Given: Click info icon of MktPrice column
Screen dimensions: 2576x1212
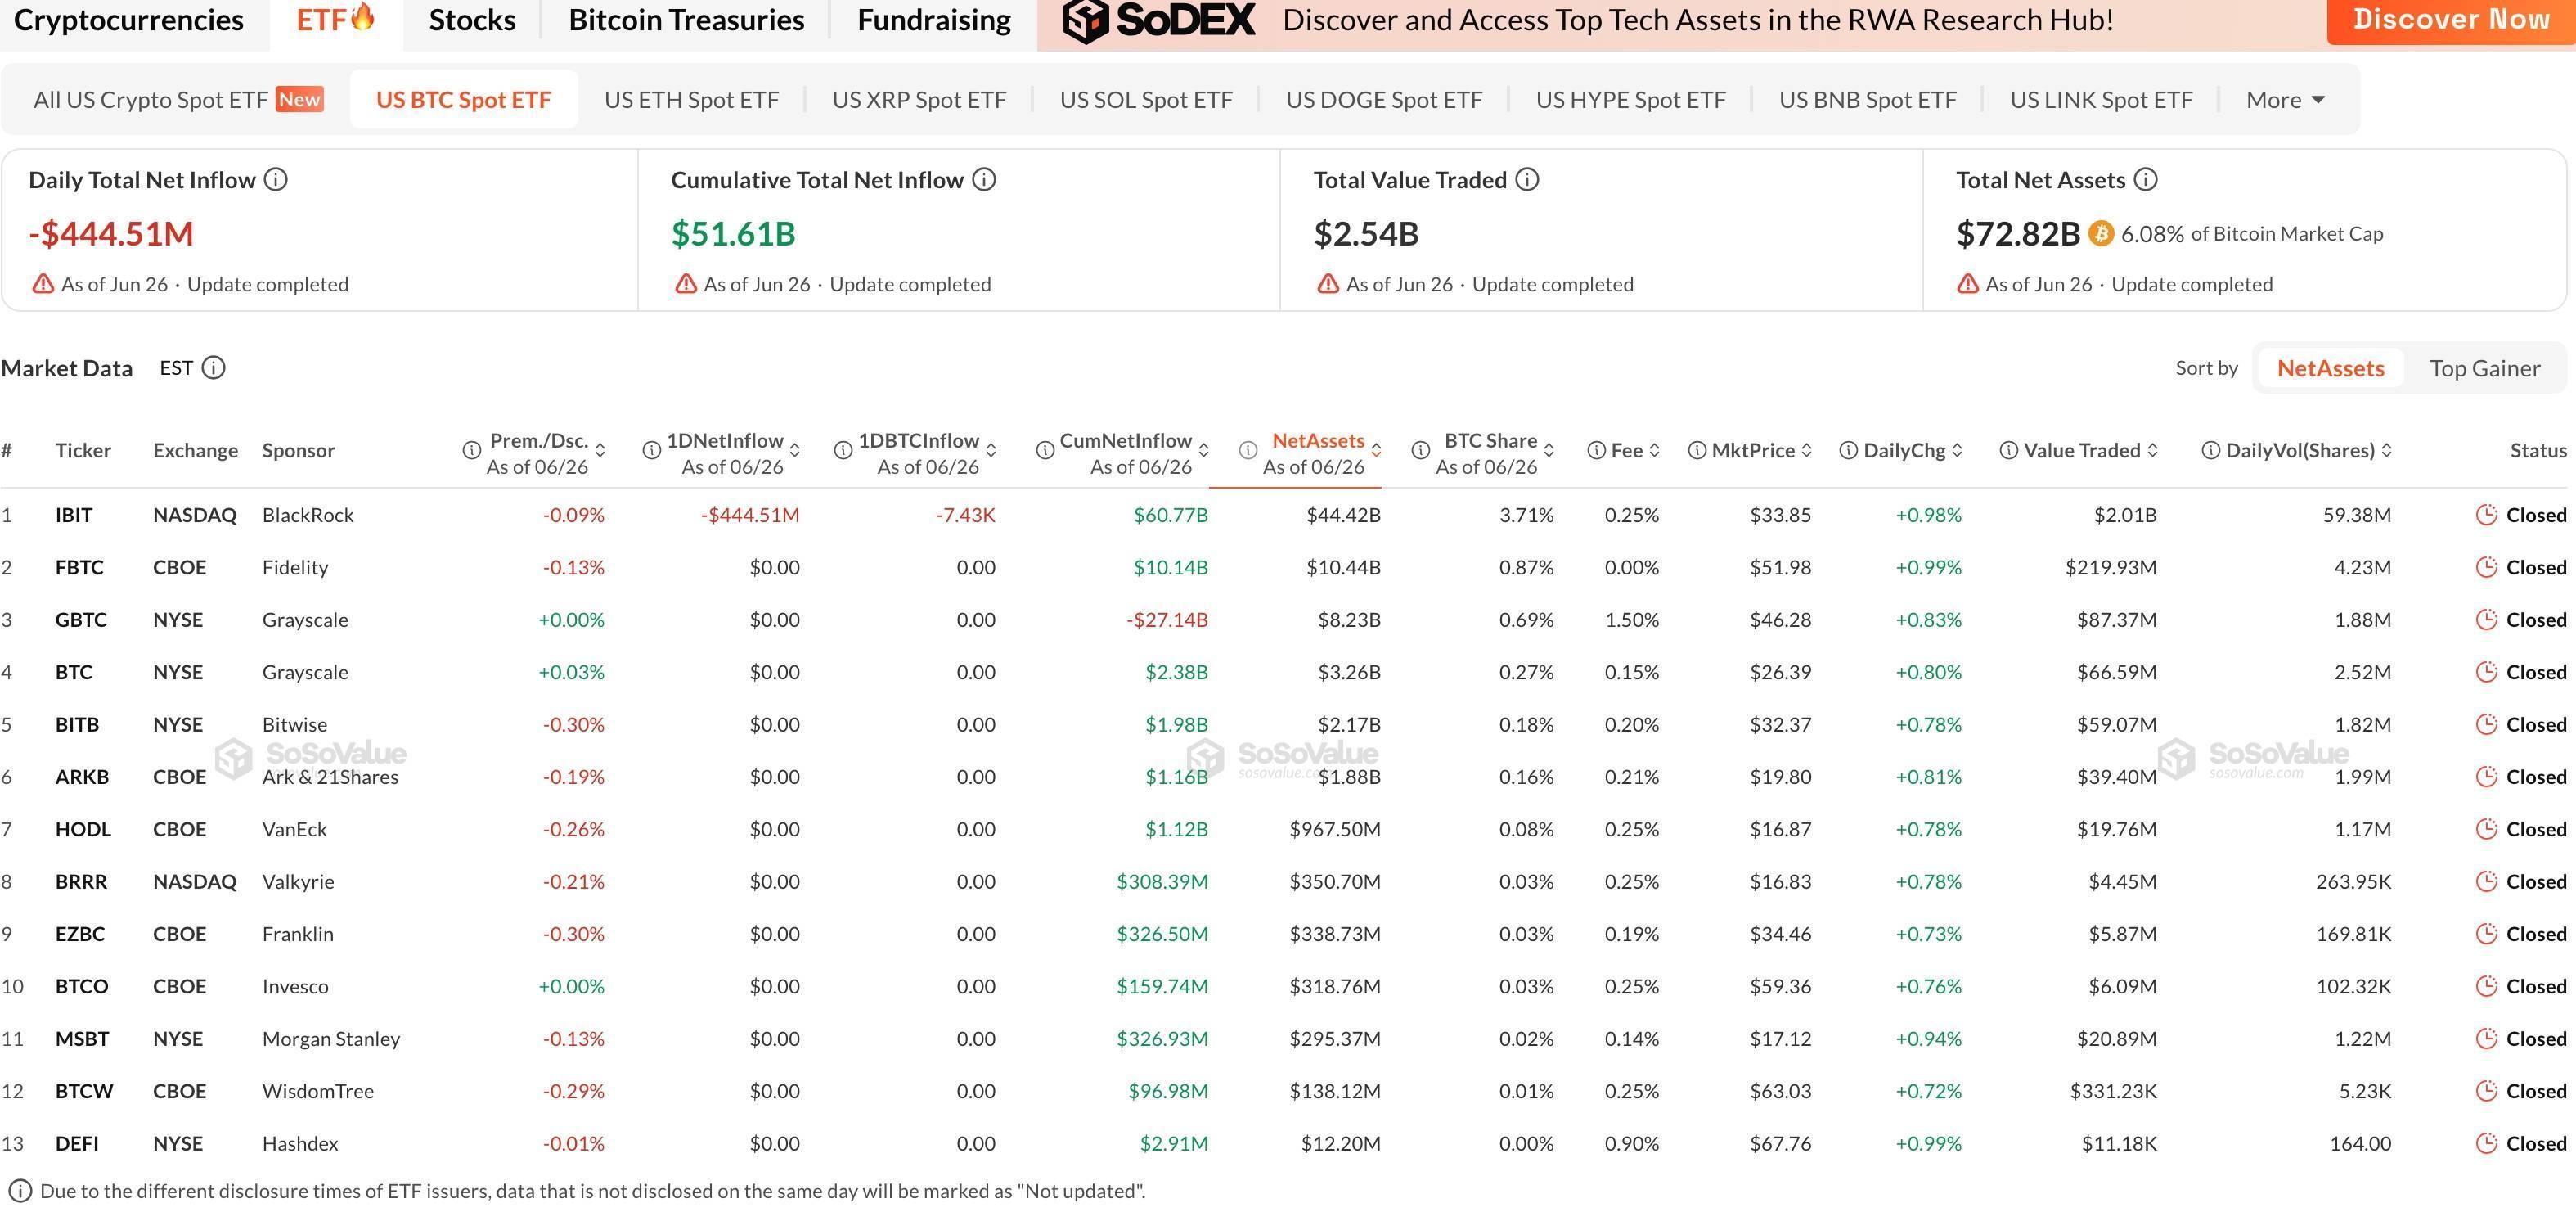Looking at the screenshot, I should (1697, 451).
